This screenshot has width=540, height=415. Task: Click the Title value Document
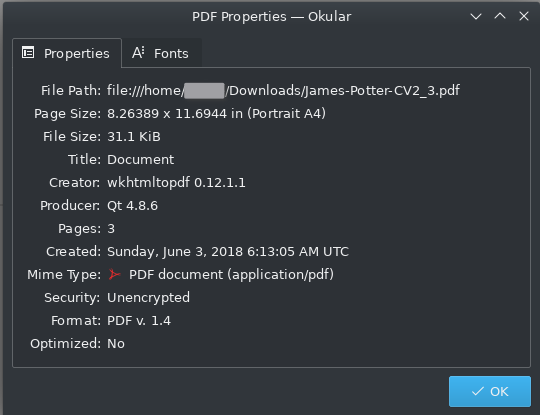(x=141, y=159)
